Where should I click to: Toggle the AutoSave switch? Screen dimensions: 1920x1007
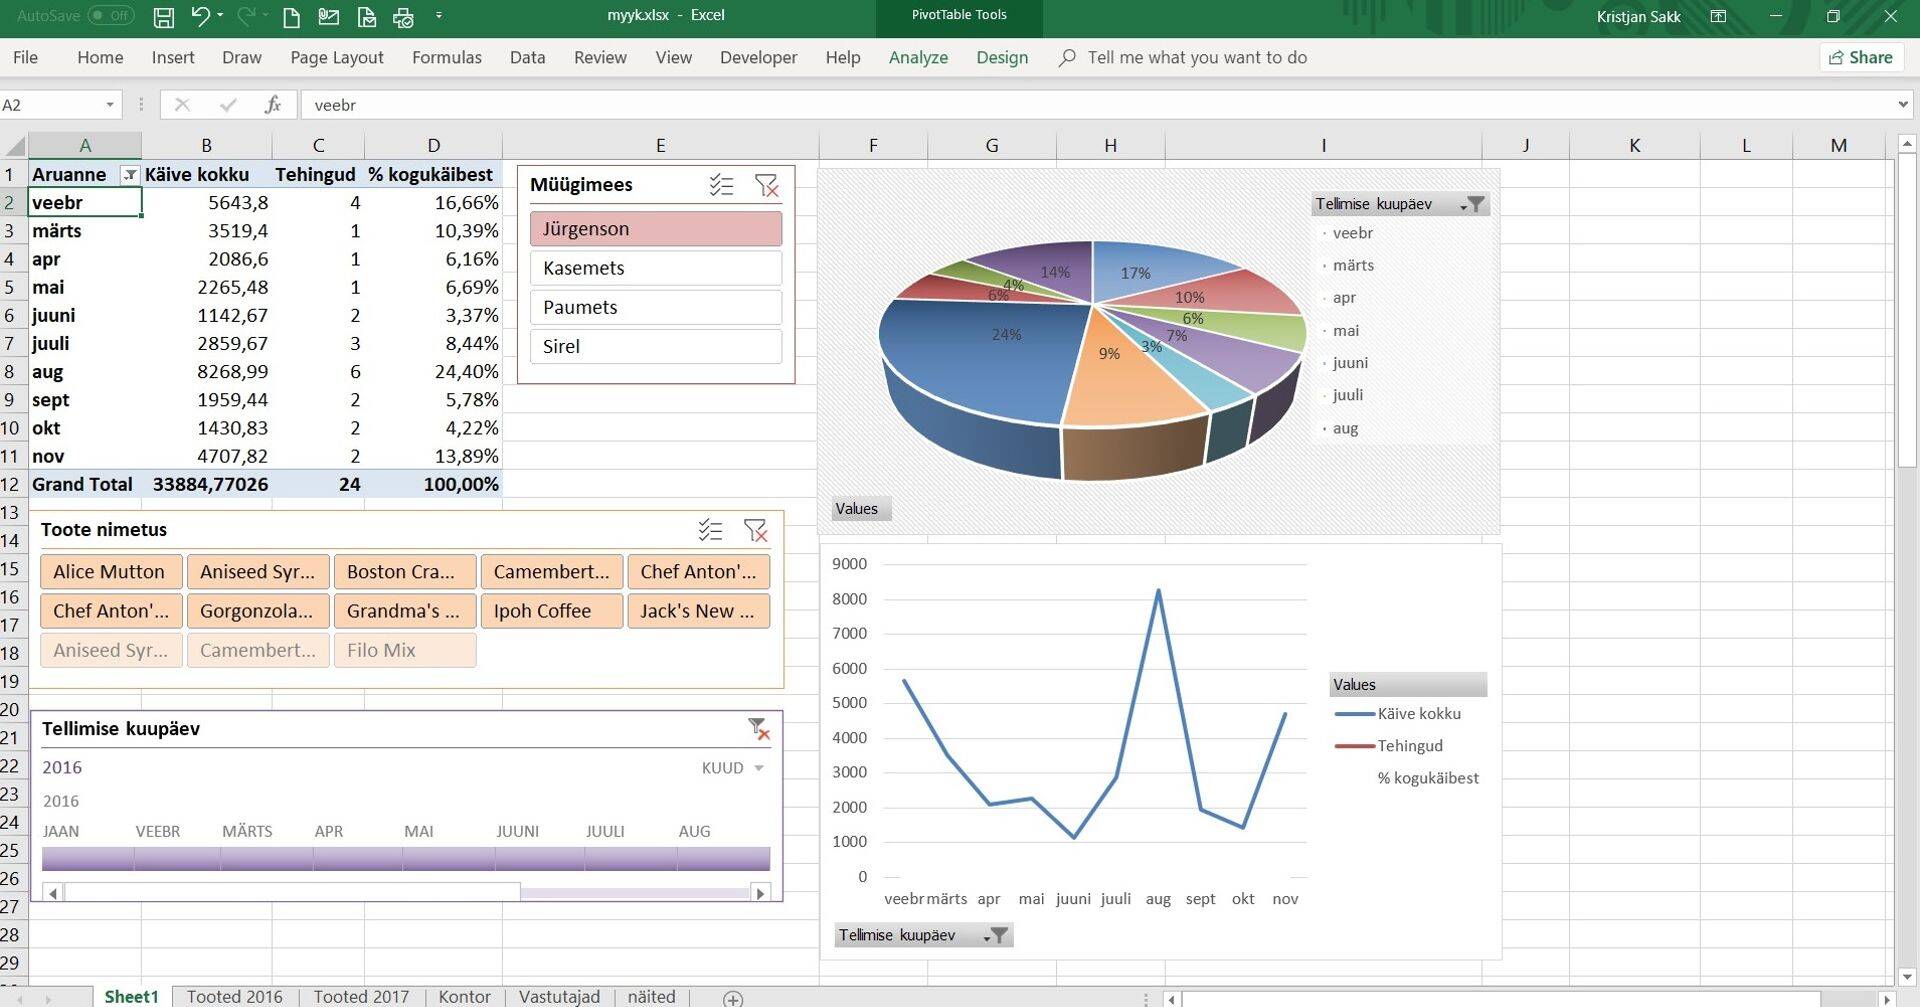pyautogui.click(x=110, y=16)
